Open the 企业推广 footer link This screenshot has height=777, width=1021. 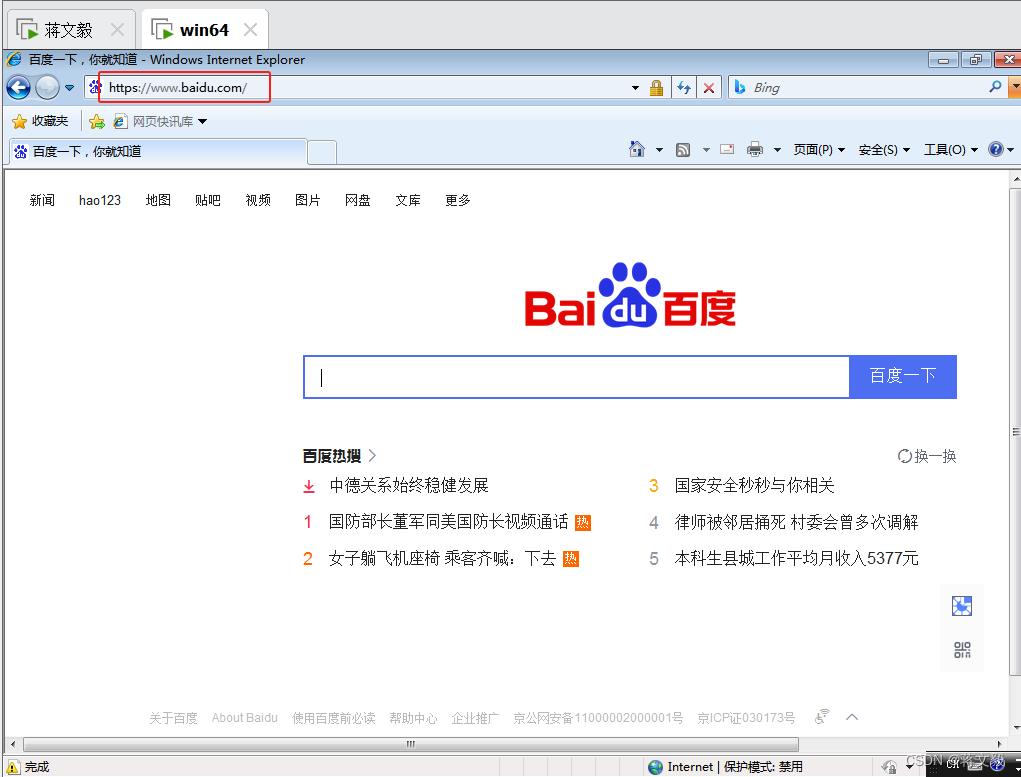click(x=475, y=718)
